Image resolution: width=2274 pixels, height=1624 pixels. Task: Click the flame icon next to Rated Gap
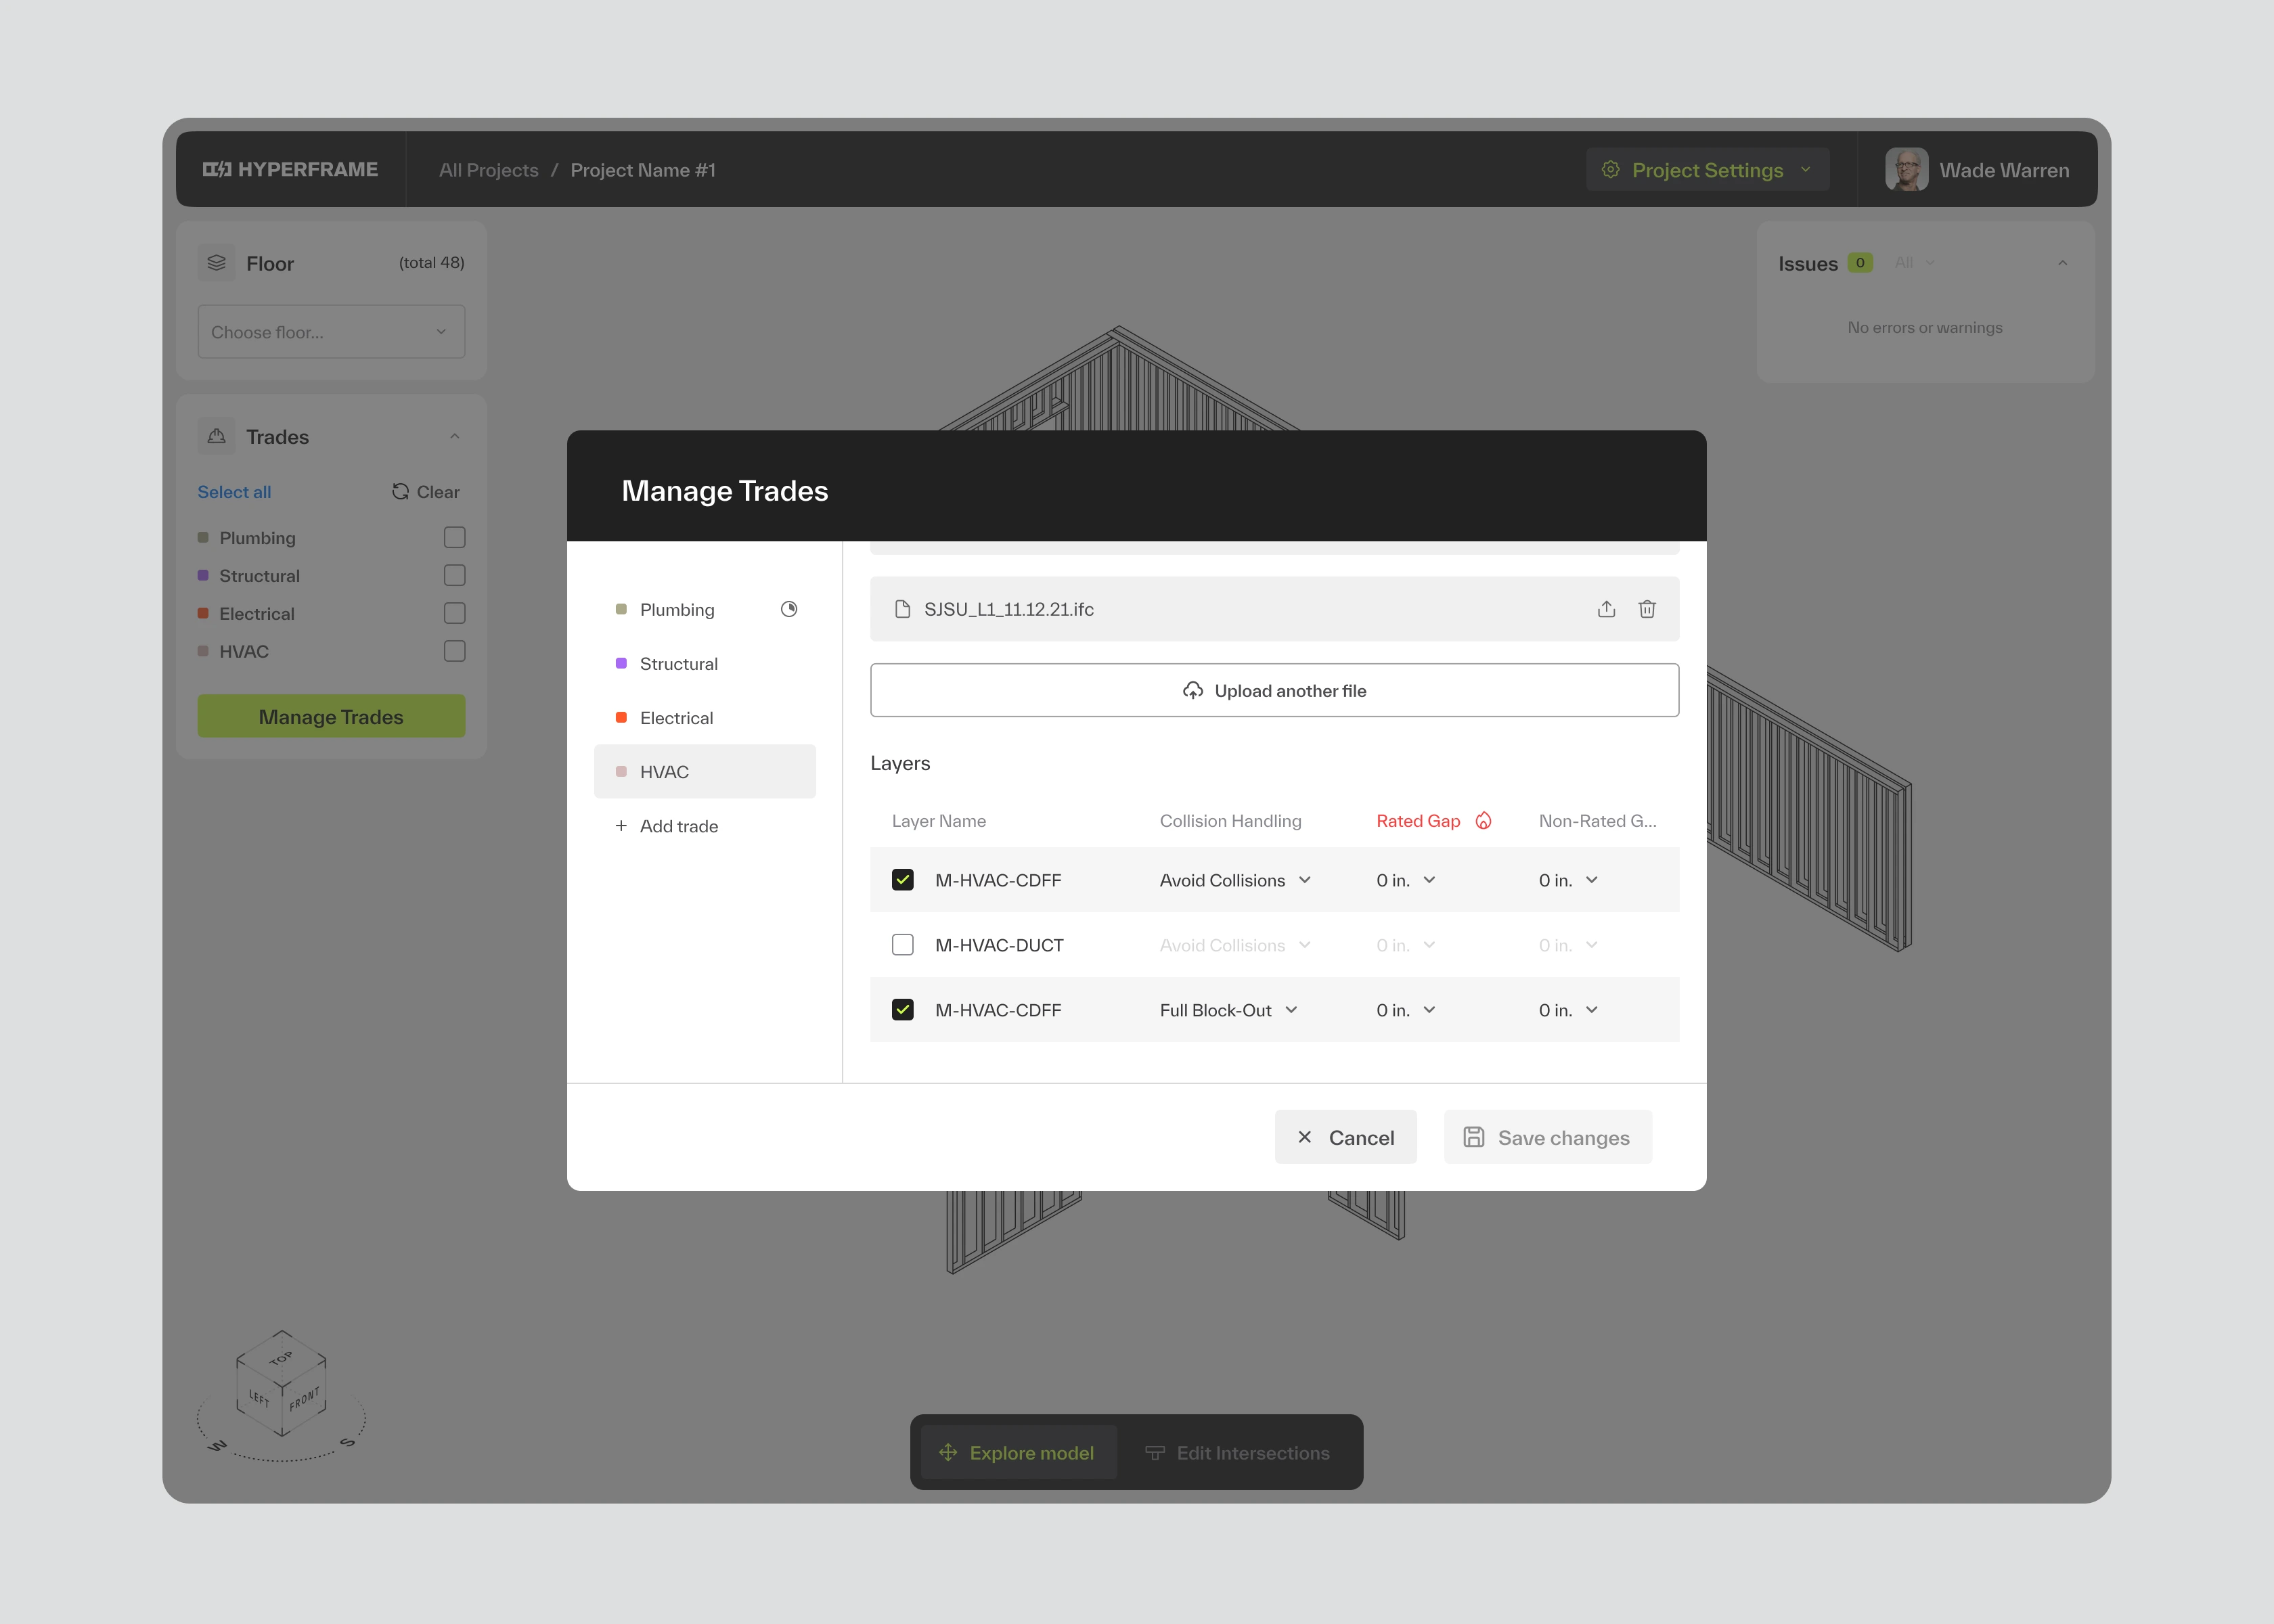[1484, 821]
